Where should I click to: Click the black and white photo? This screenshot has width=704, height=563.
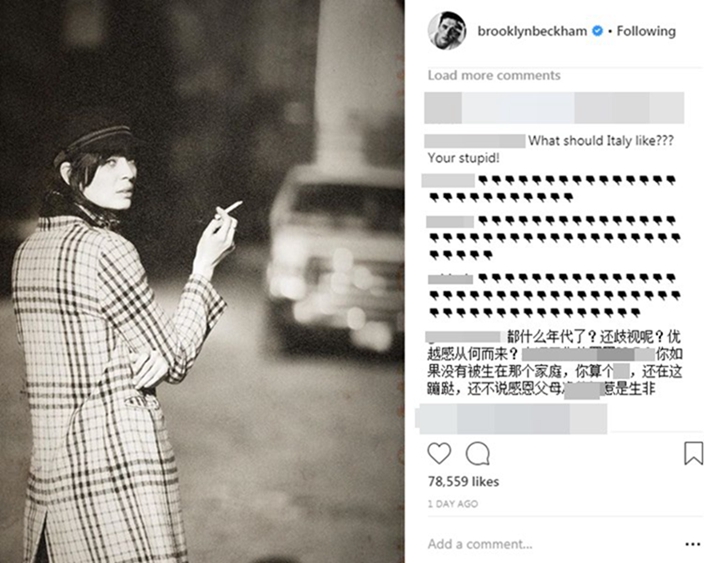pos(202,282)
